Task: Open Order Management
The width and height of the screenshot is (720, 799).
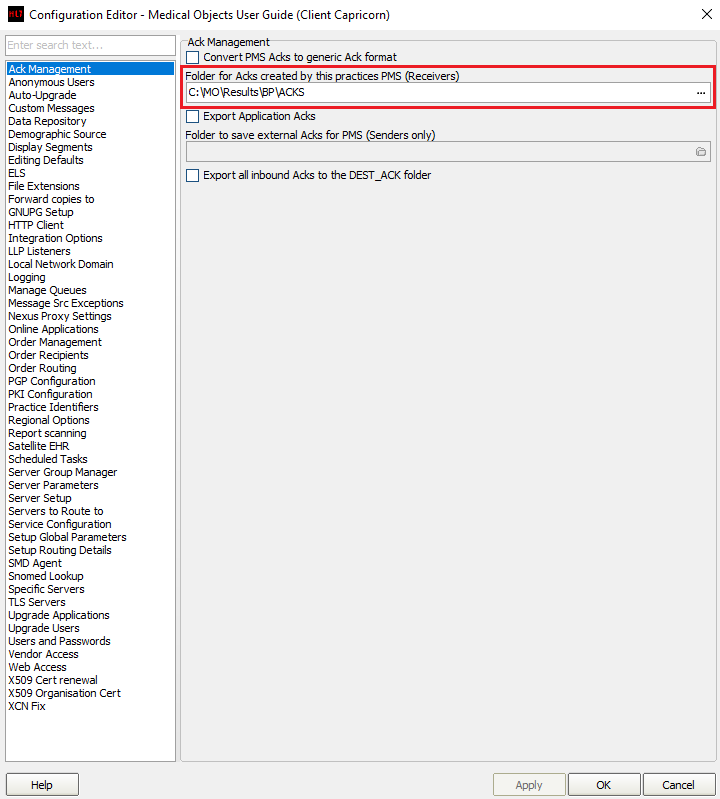Action: coord(55,342)
